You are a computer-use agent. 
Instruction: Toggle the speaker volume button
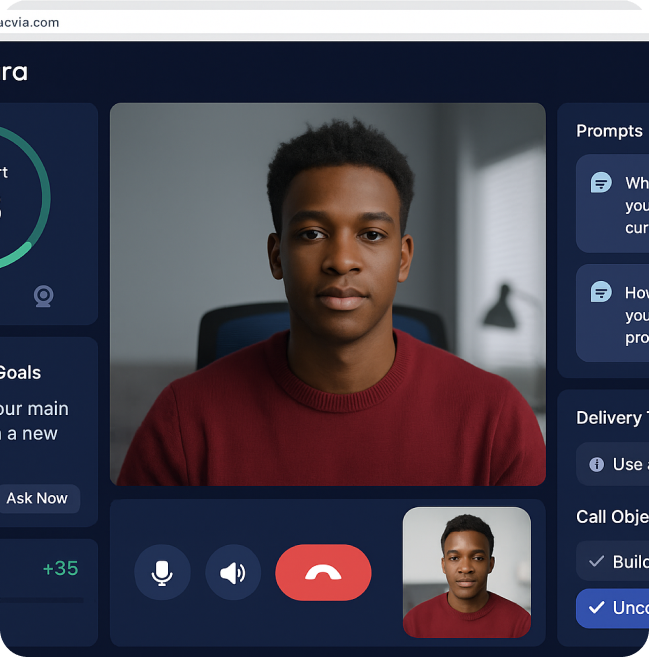click(x=233, y=572)
